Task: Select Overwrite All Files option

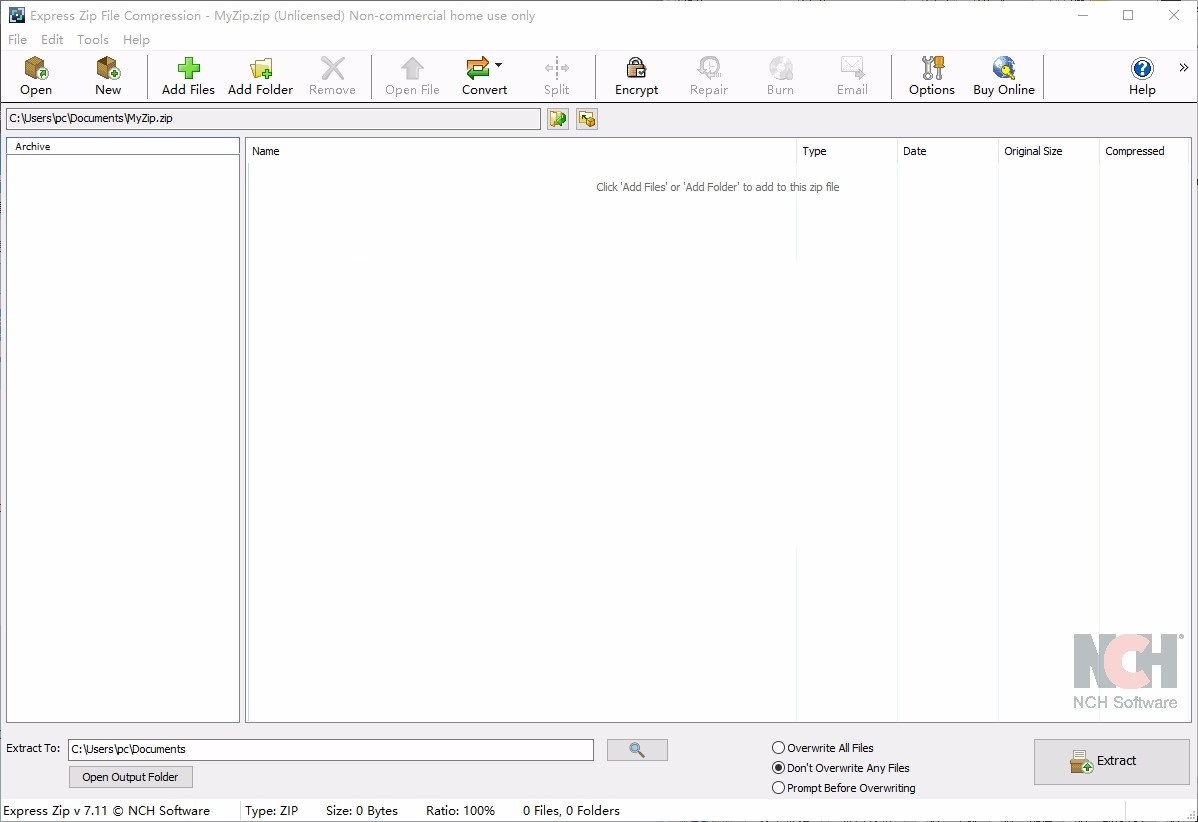Action: tap(778, 747)
